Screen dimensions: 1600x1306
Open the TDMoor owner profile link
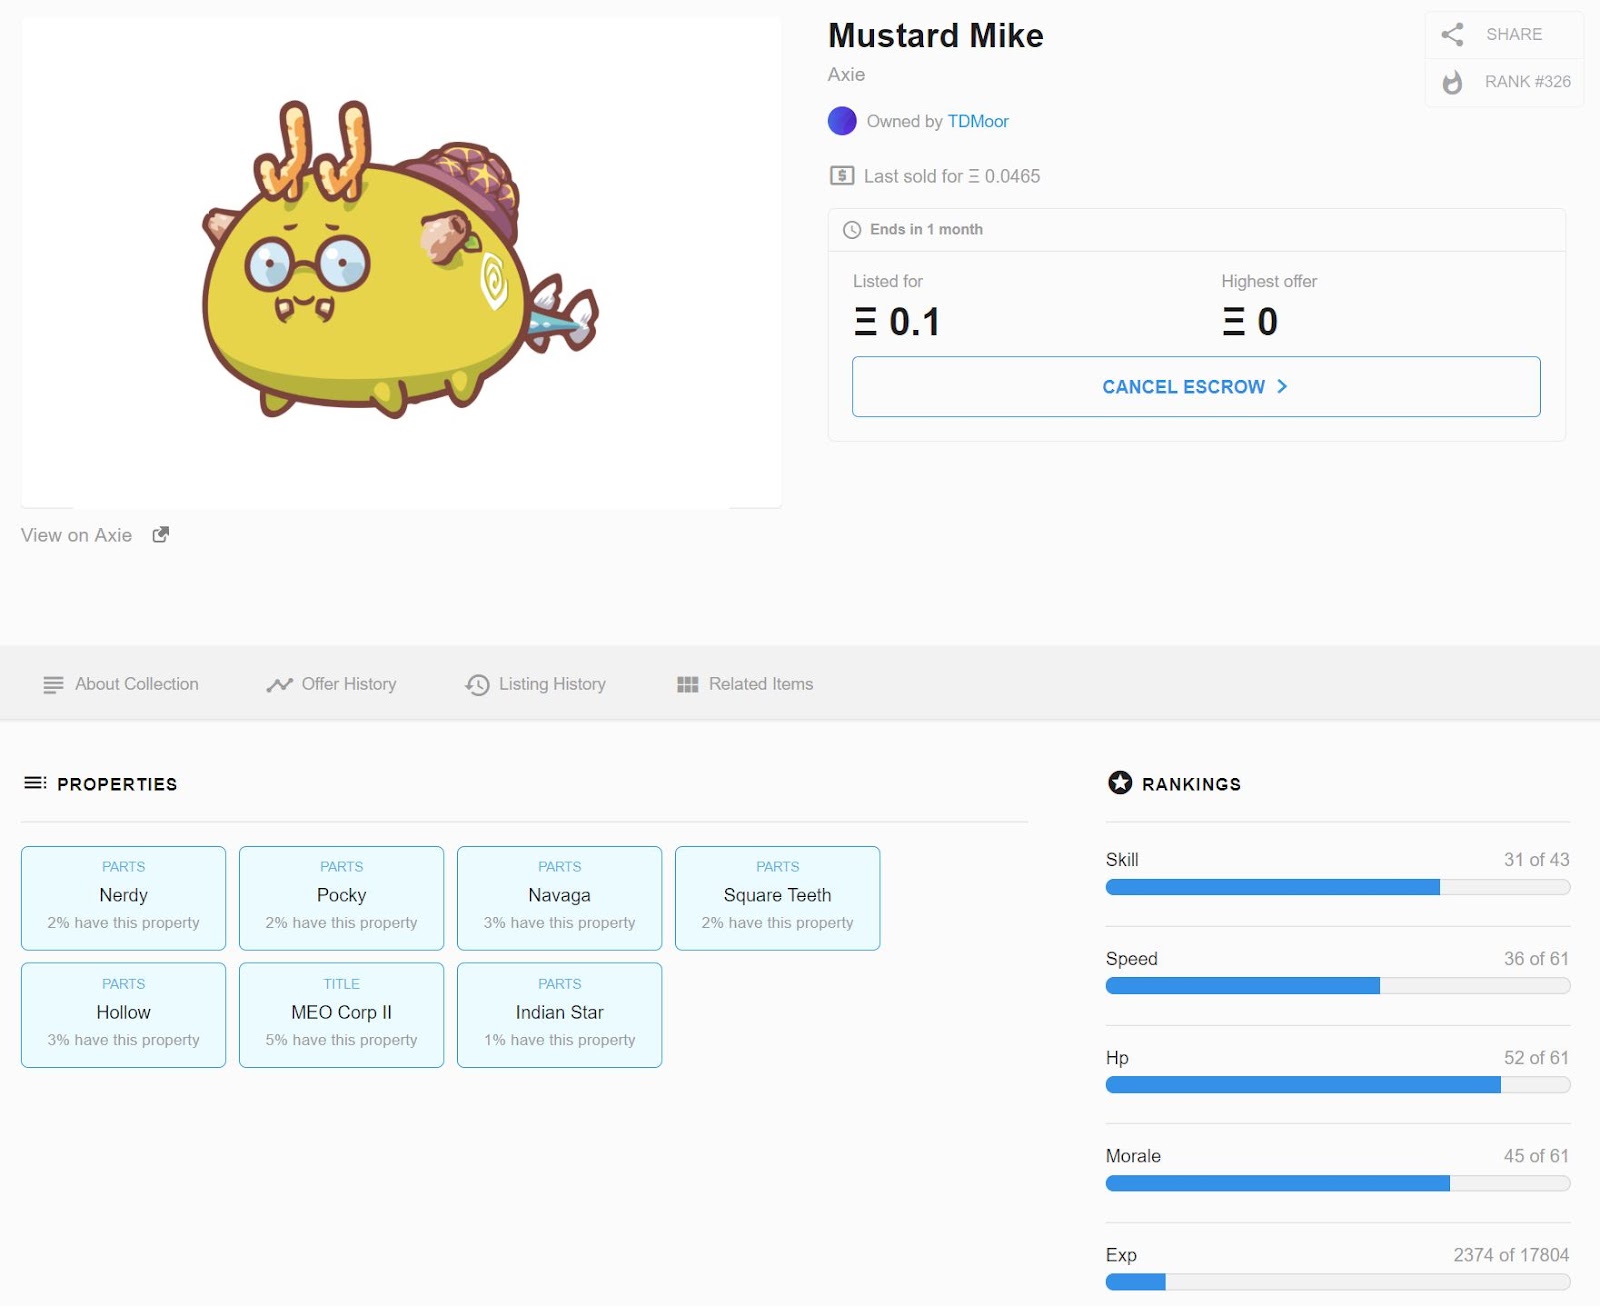pos(978,121)
